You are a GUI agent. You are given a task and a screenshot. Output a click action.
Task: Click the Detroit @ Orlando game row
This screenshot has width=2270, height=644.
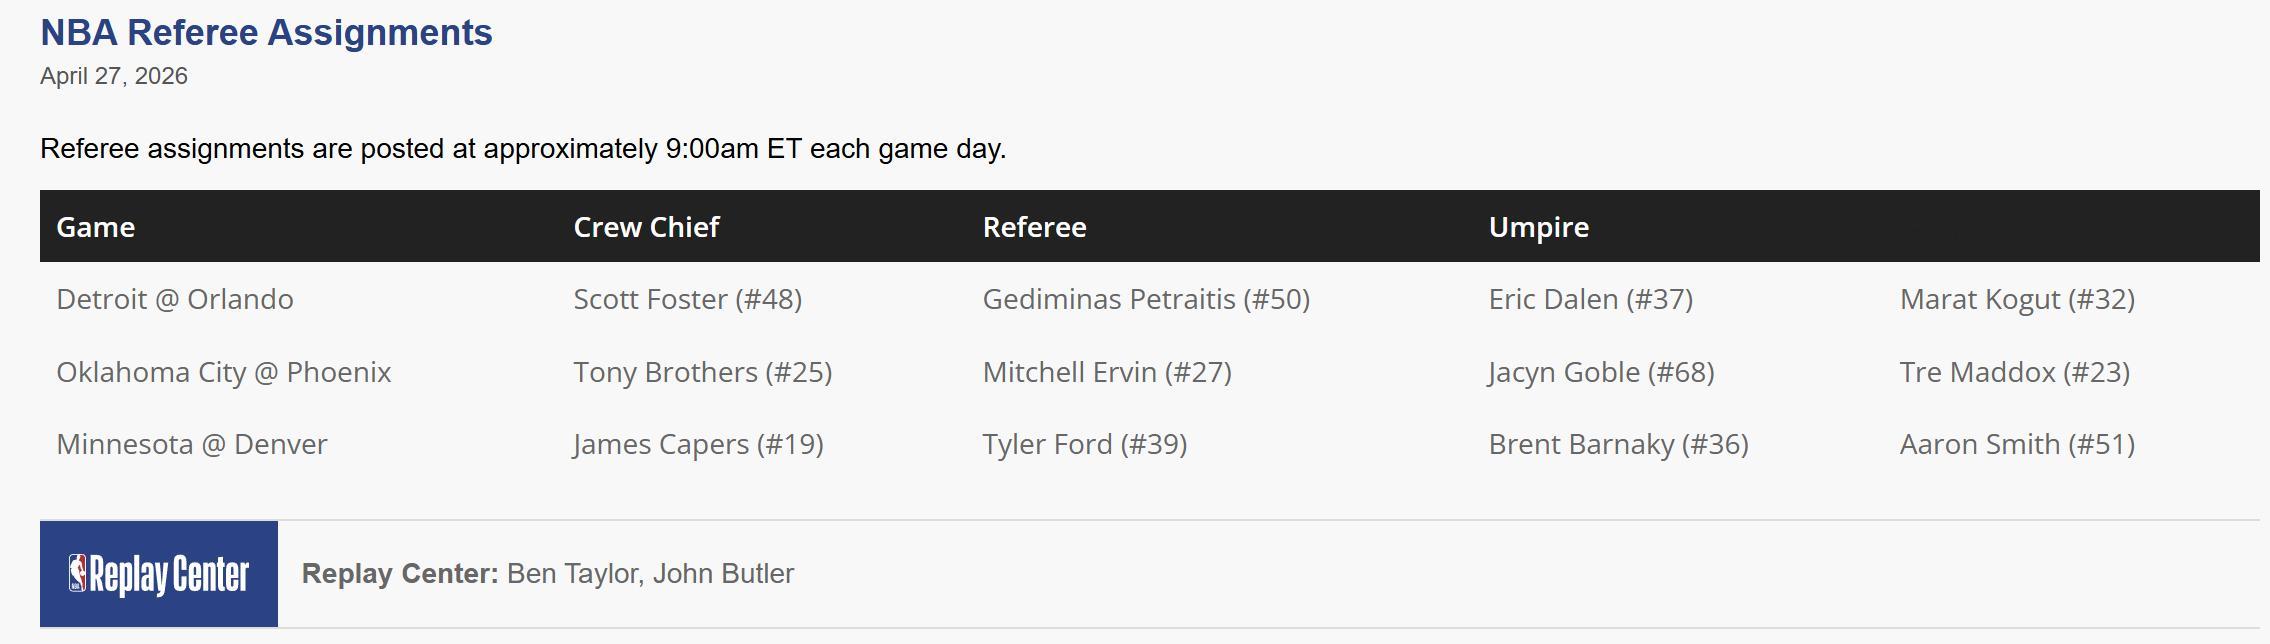click(175, 299)
